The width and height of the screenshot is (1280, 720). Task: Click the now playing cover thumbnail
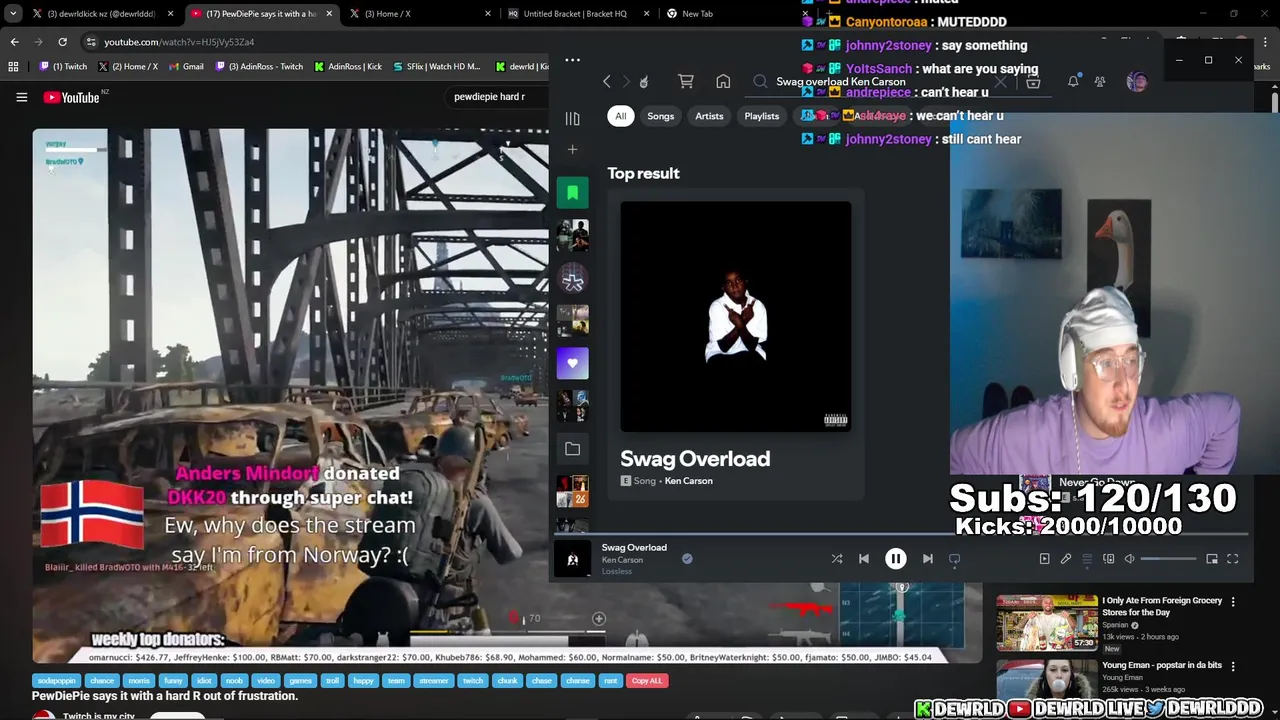pyautogui.click(x=573, y=559)
